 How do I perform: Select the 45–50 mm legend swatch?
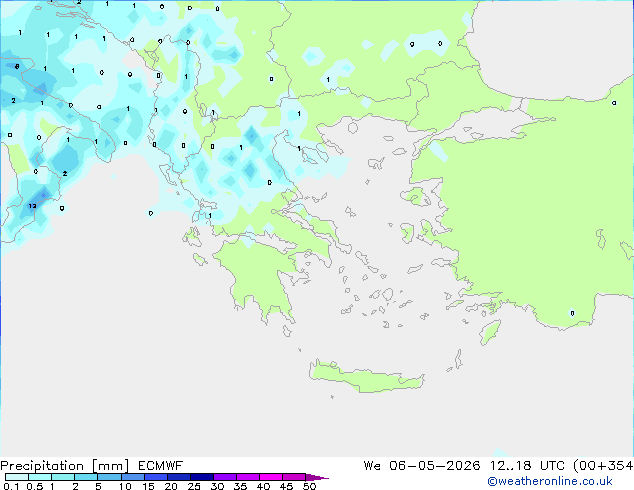click(294, 477)
